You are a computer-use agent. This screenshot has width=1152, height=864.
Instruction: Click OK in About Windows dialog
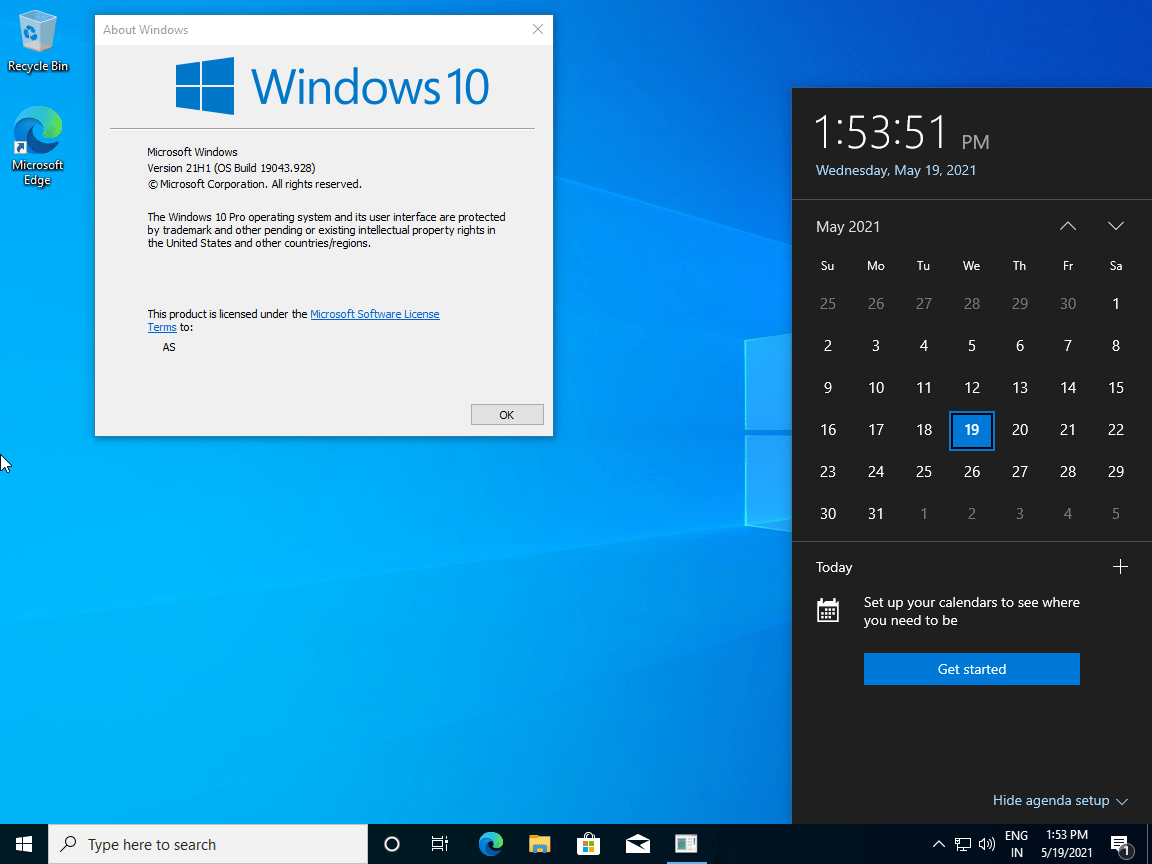point(507,414)
